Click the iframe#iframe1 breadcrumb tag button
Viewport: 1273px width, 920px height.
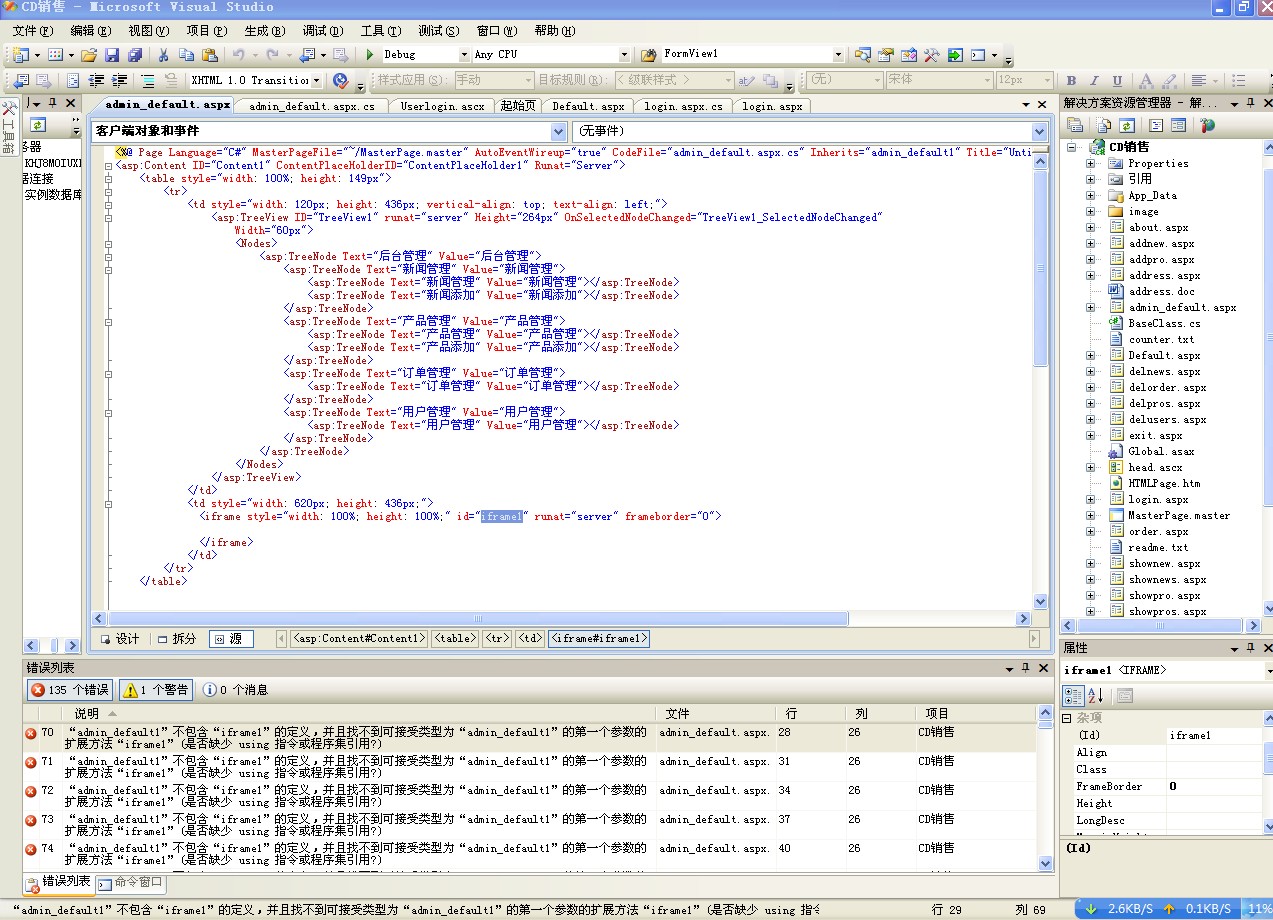(x=599, y=638)
